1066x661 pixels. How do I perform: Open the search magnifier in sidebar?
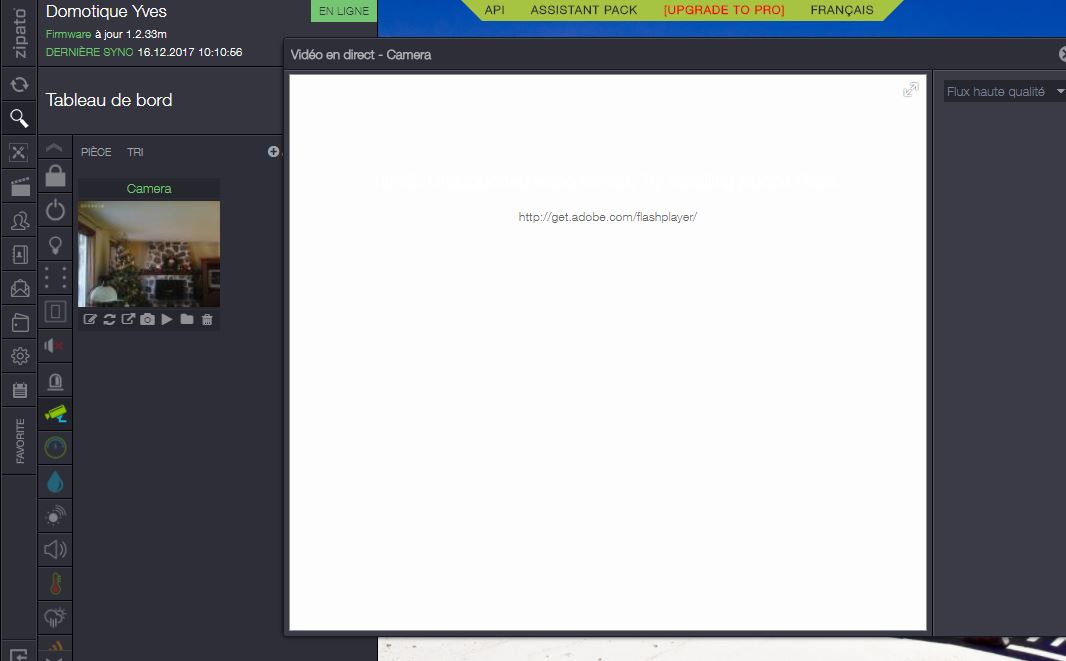coord(18,119)
